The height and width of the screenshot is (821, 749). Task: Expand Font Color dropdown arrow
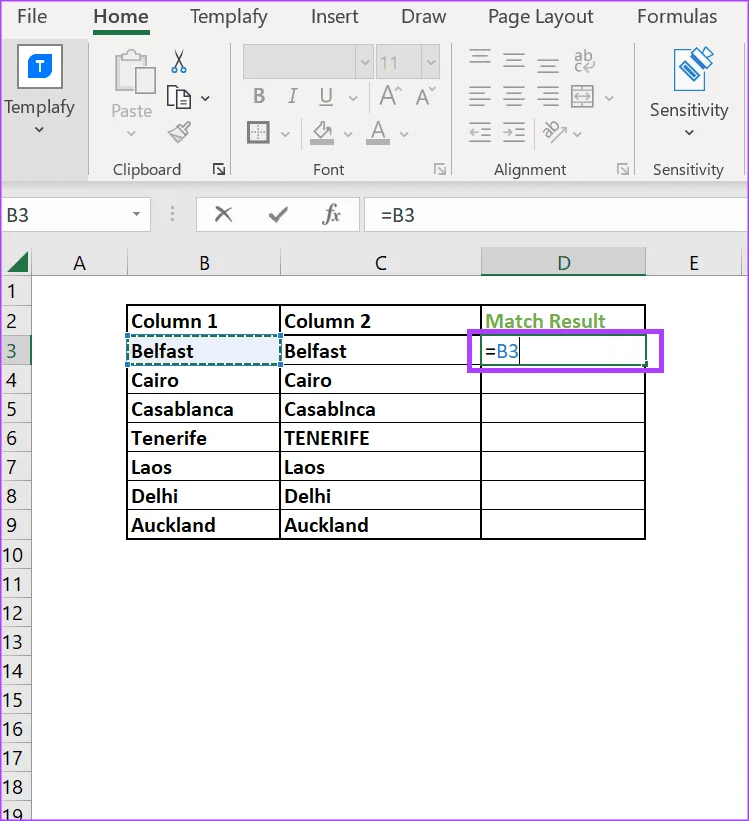404,134
